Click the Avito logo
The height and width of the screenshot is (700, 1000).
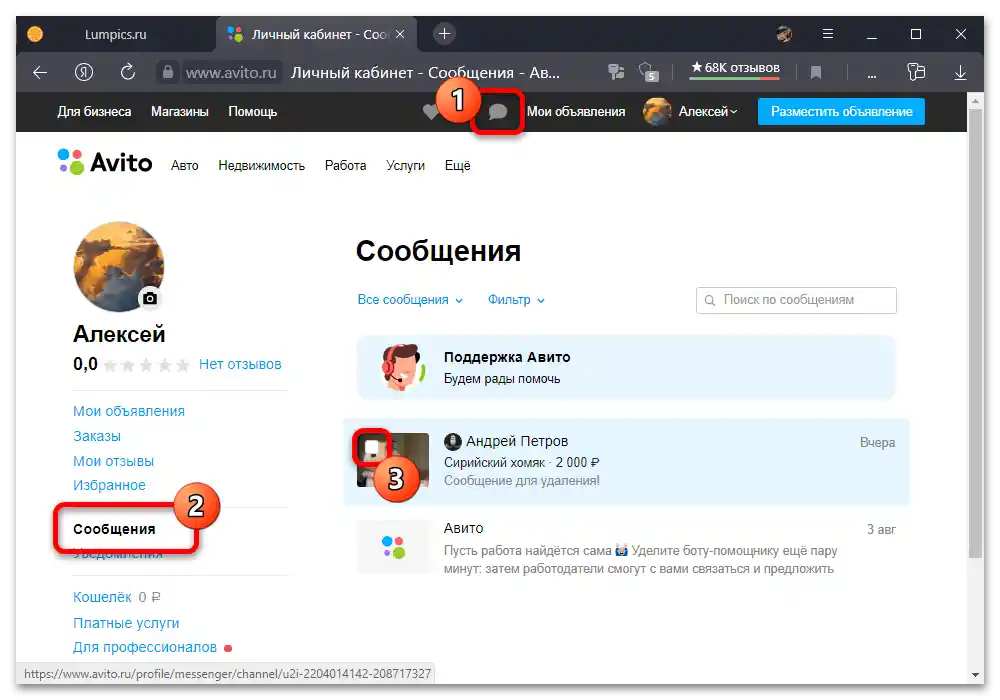105,162
